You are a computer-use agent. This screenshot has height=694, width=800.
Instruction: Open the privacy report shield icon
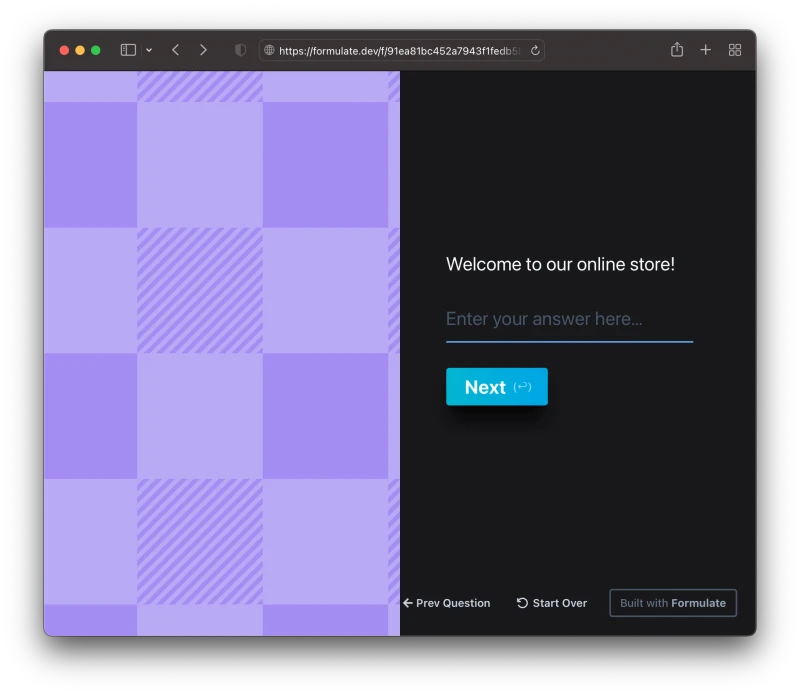(x=240, y=50)
